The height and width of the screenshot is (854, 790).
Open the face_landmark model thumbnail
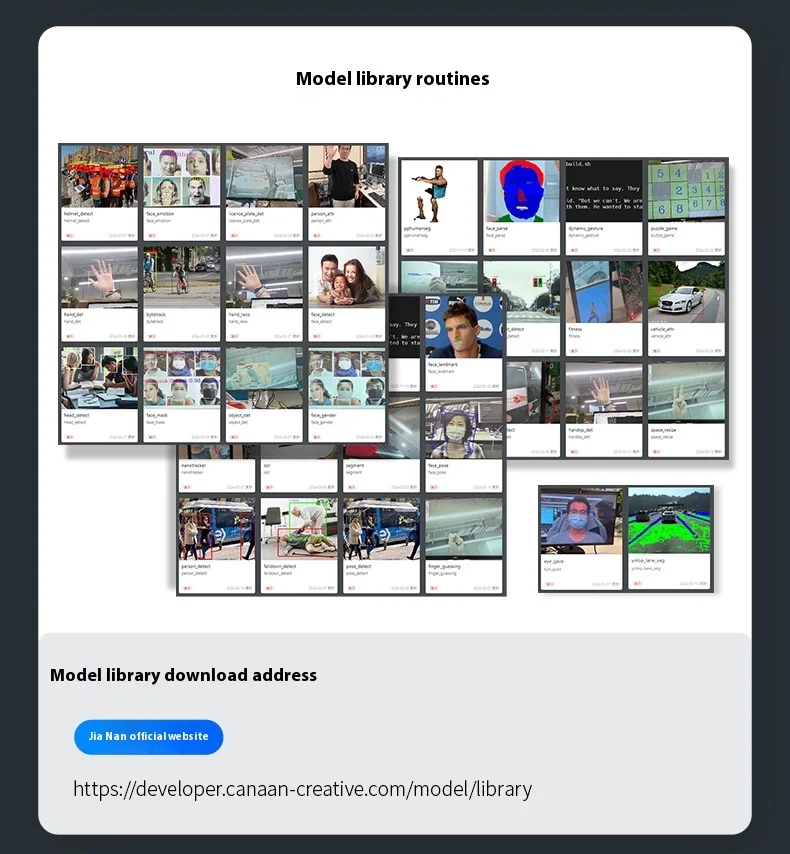tap(463, 327)
